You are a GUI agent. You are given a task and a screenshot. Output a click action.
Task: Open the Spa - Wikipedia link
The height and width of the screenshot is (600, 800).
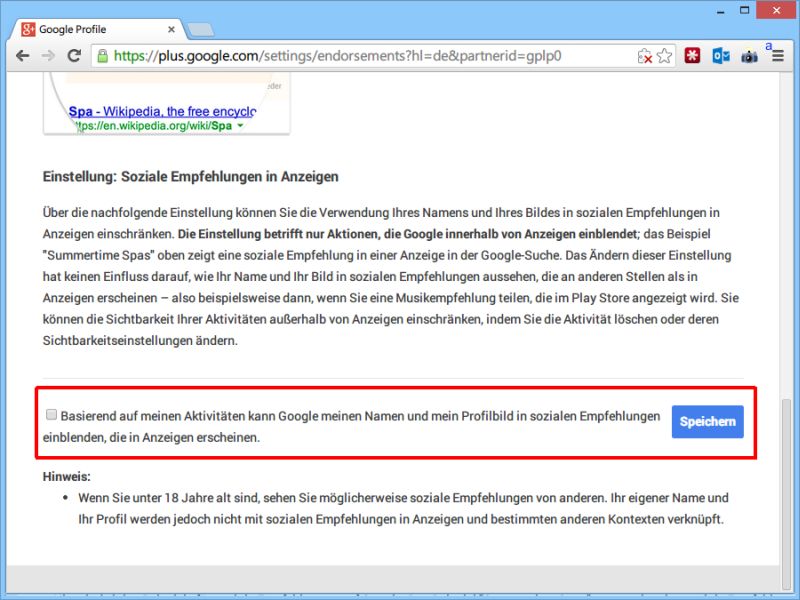162,111
